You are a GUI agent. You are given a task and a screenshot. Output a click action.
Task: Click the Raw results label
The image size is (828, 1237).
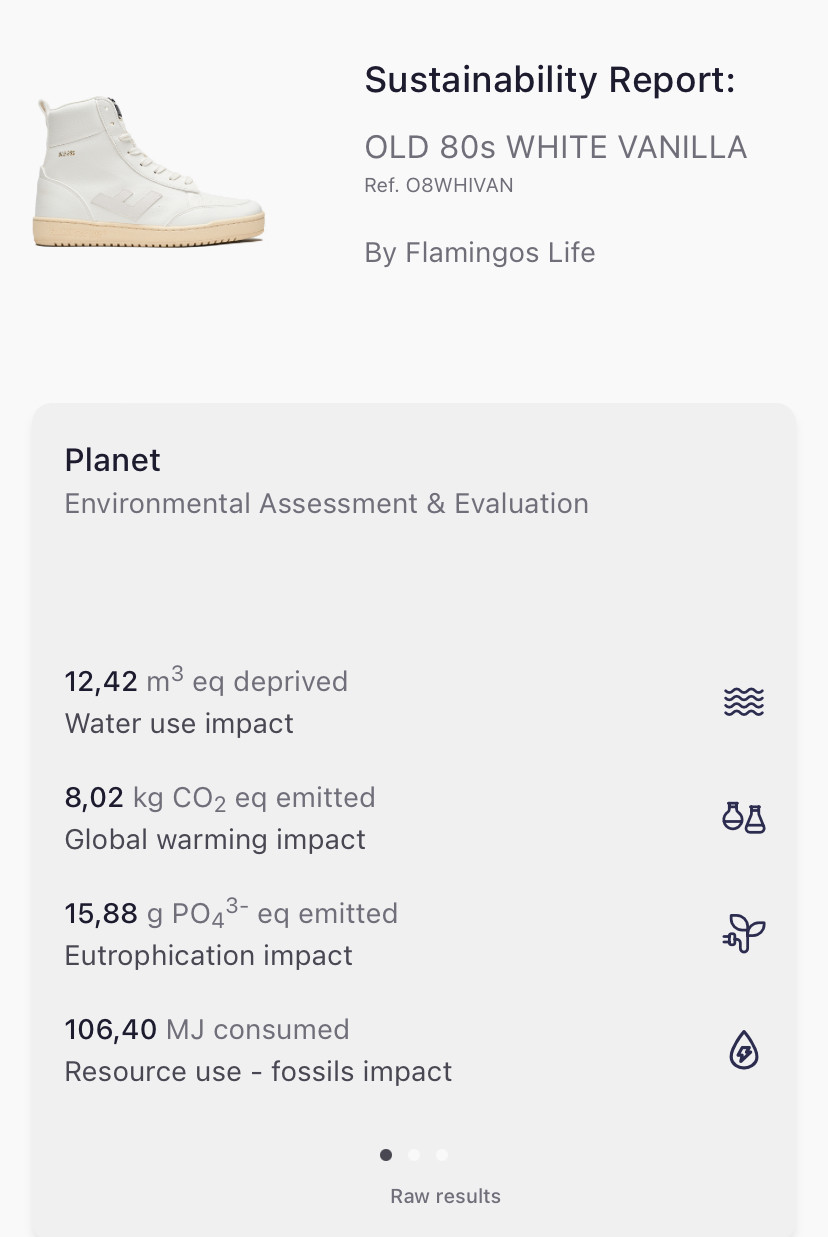pos(445,1196)
